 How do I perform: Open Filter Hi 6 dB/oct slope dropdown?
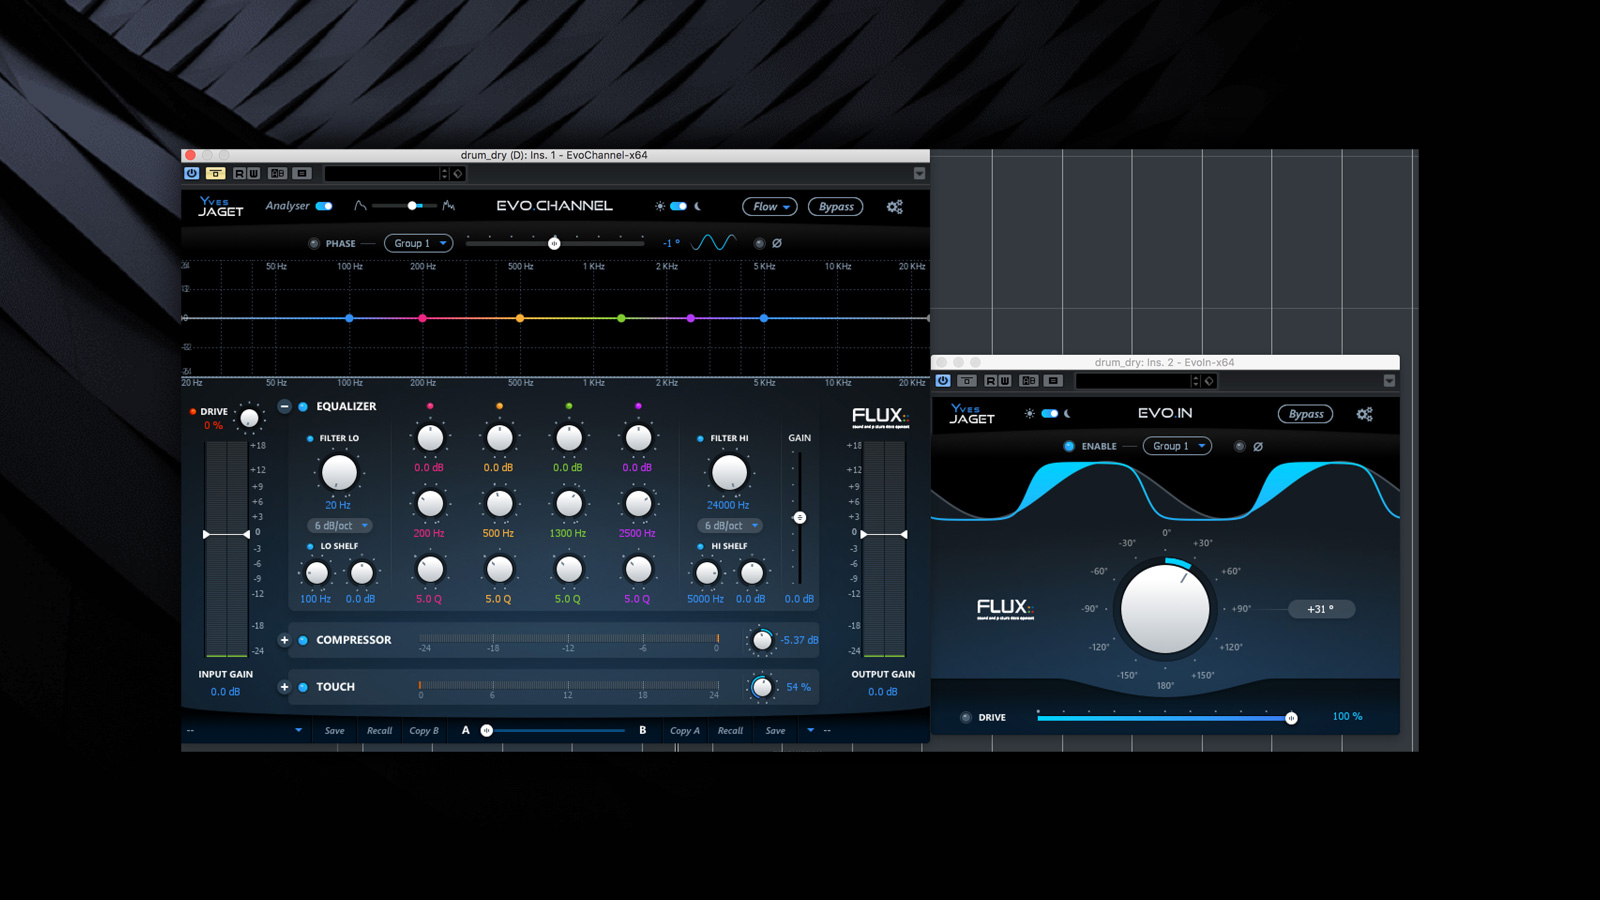click(730, 525)
